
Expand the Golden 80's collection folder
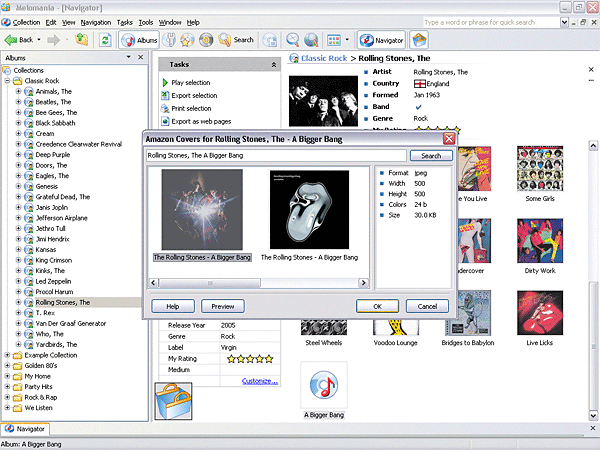(8, 365)
